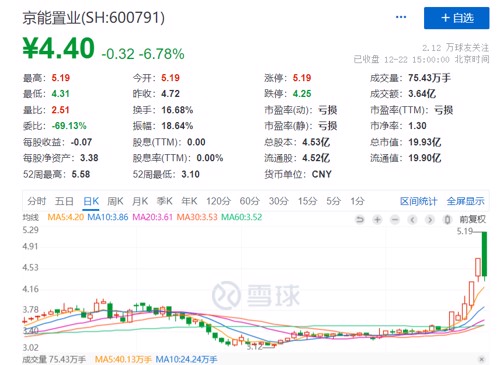Select the 60分 interval tab

tap(250, 201)
